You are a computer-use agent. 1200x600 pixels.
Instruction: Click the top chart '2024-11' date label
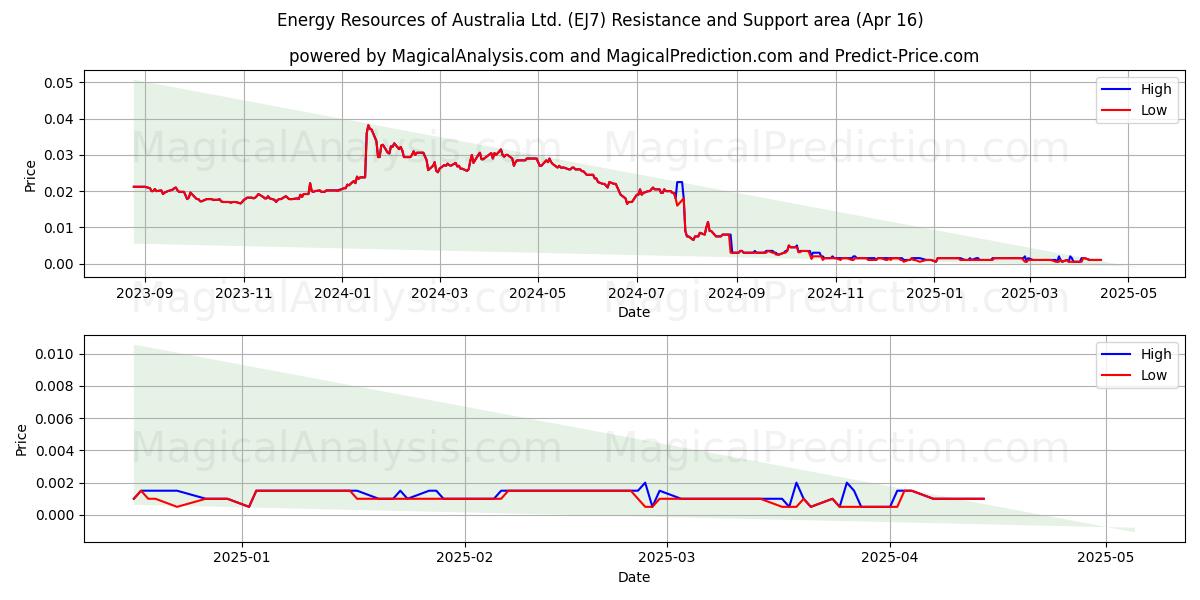click(x=835, y=293)
